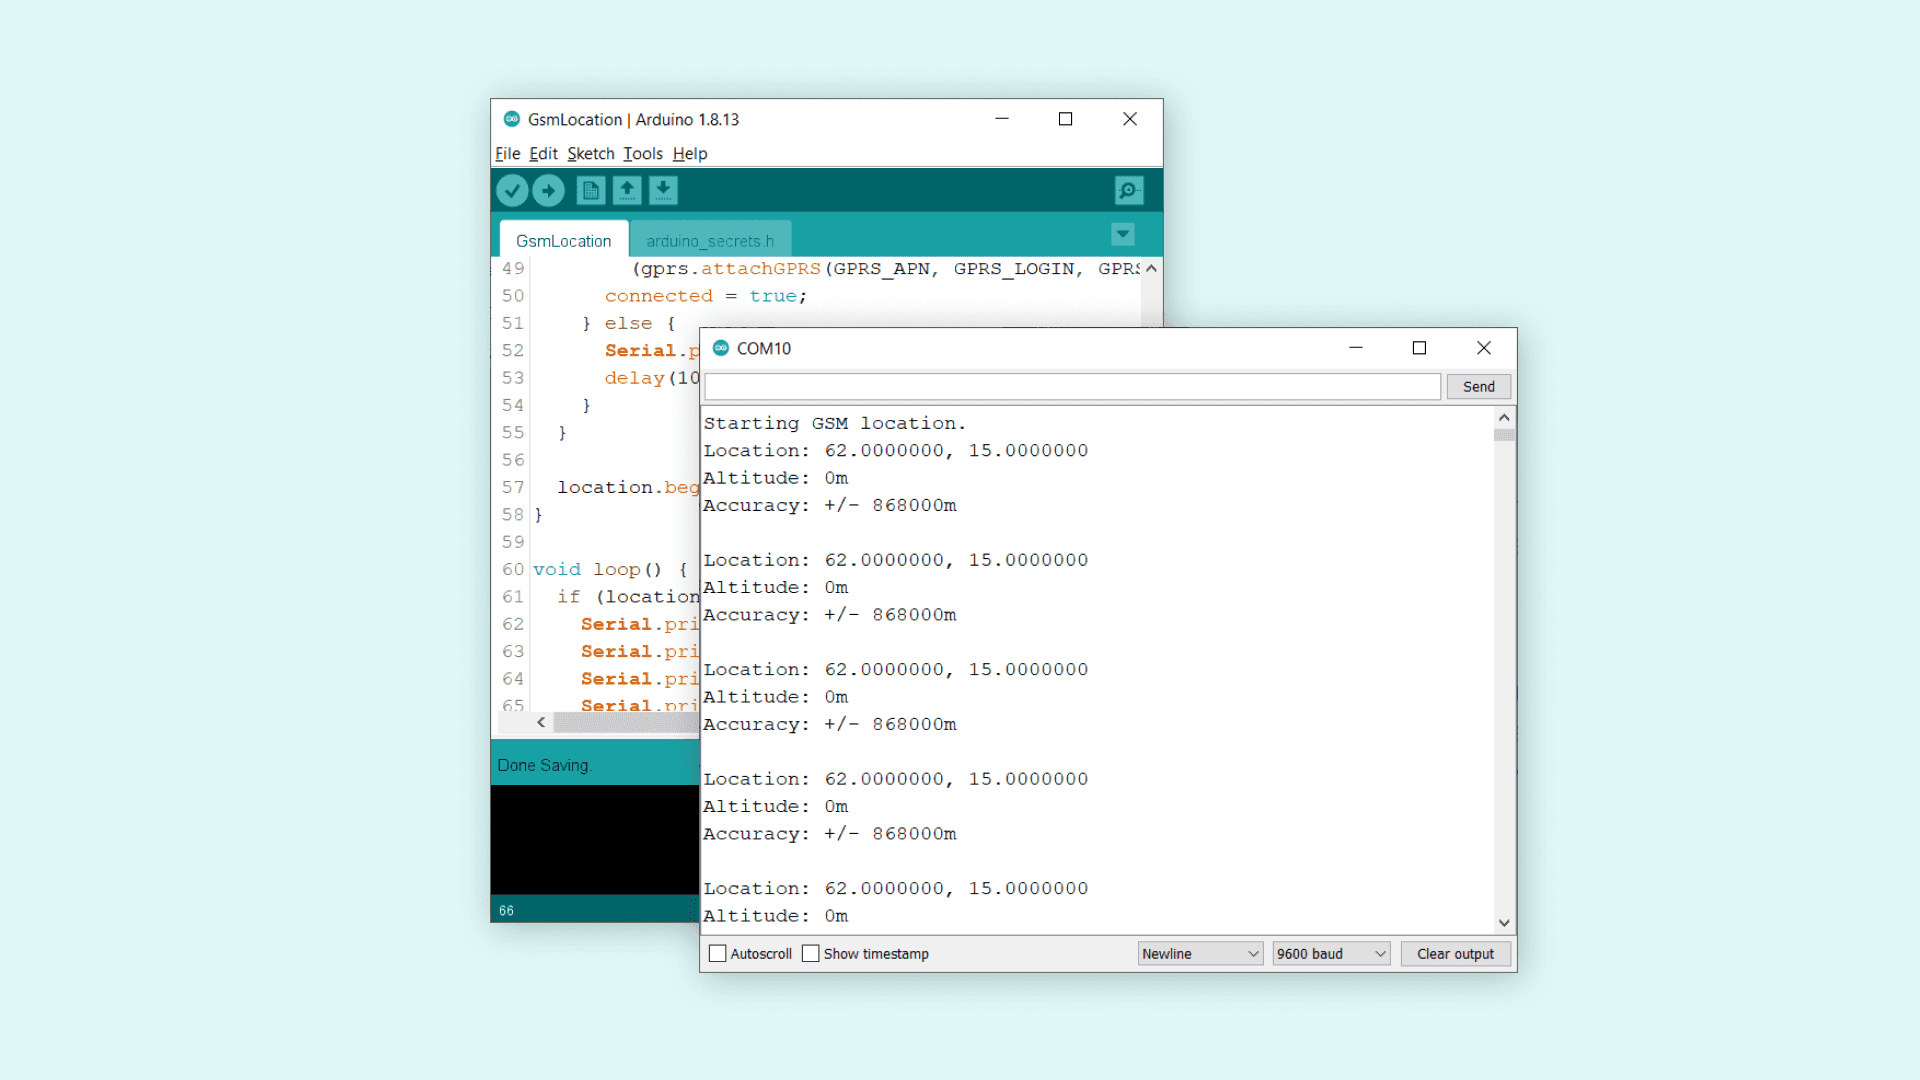
Task: Toggle the arduino_secrets.h tab
Action: 708,240
